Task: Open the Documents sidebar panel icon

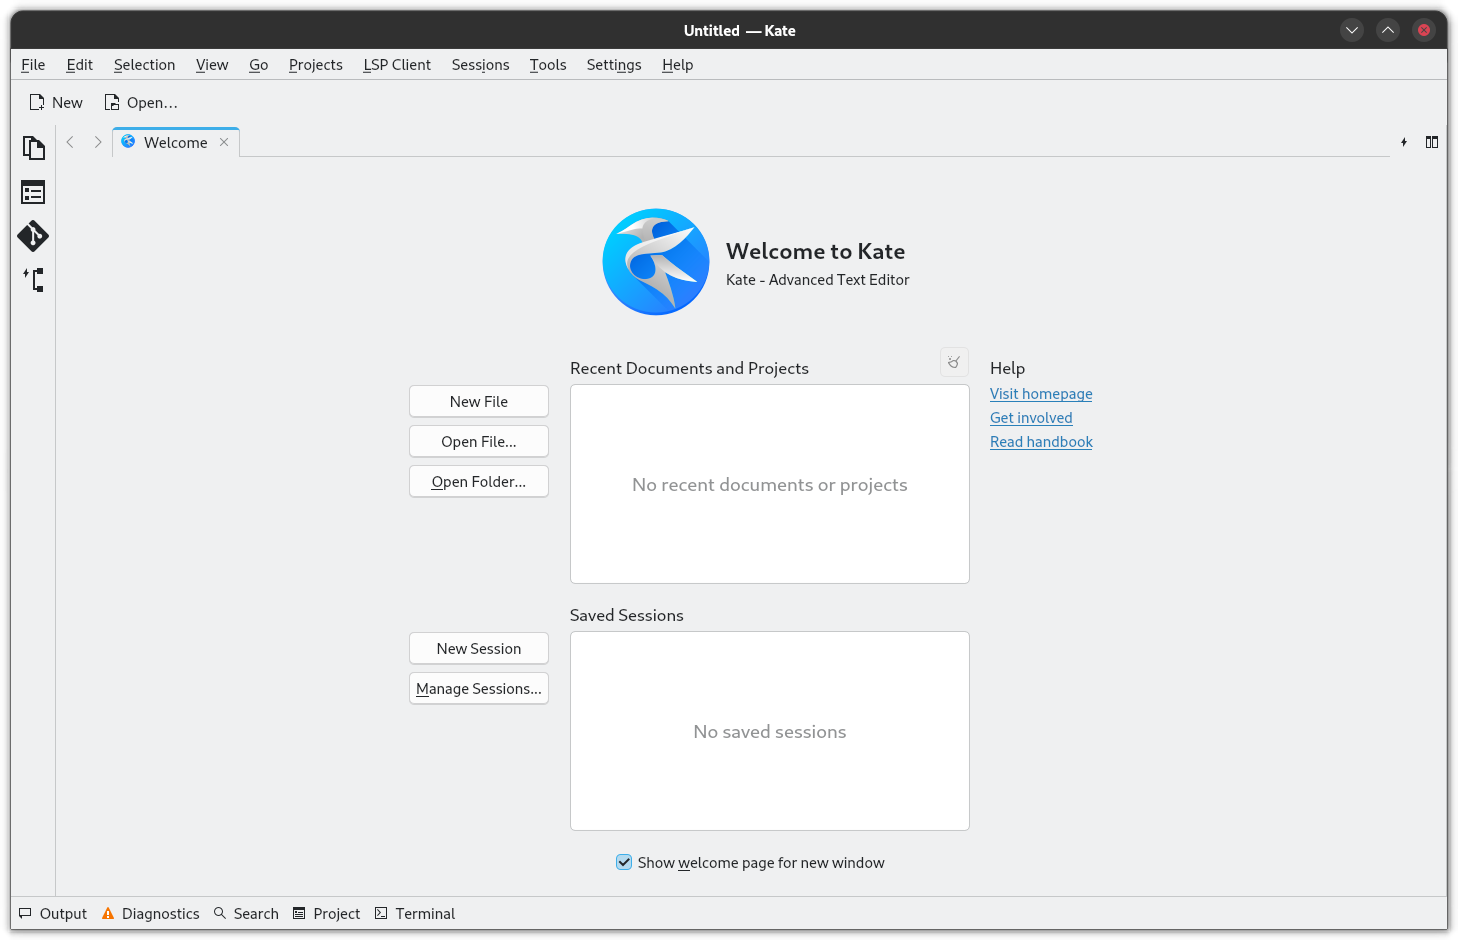Action: tap(33, 148)
